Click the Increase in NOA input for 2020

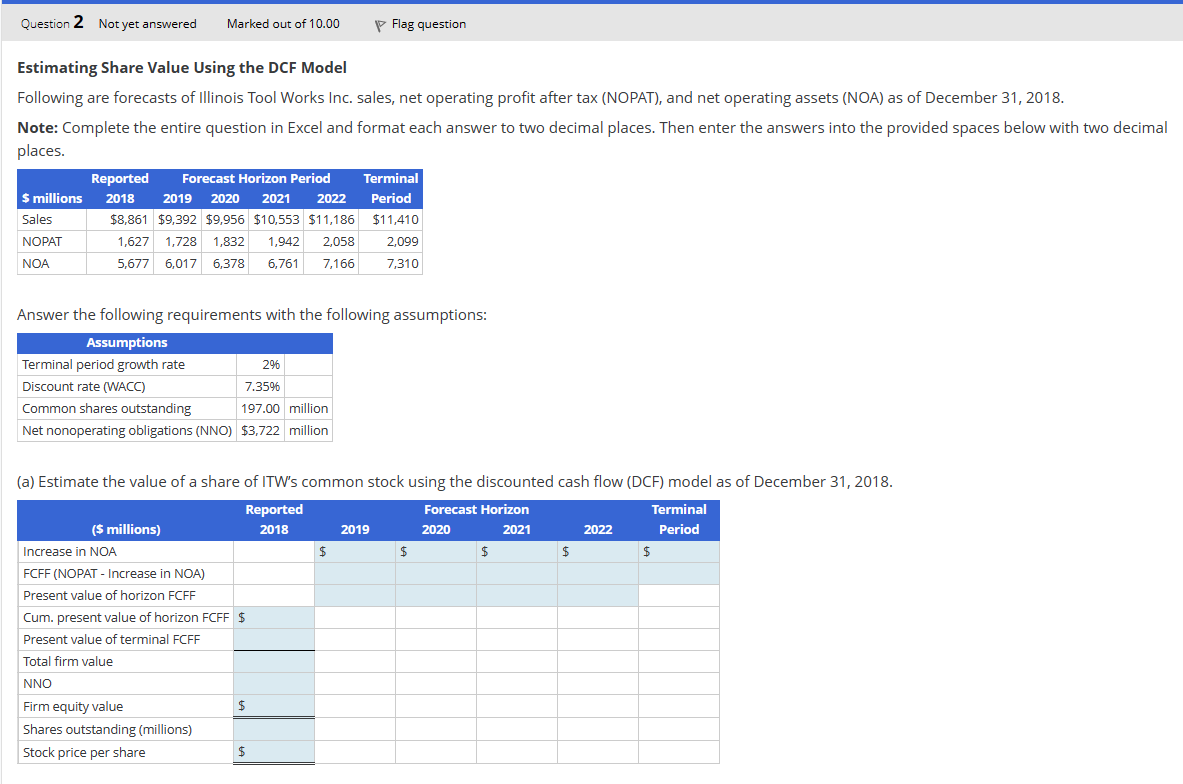pyautogui.click(x=436, y=551)
